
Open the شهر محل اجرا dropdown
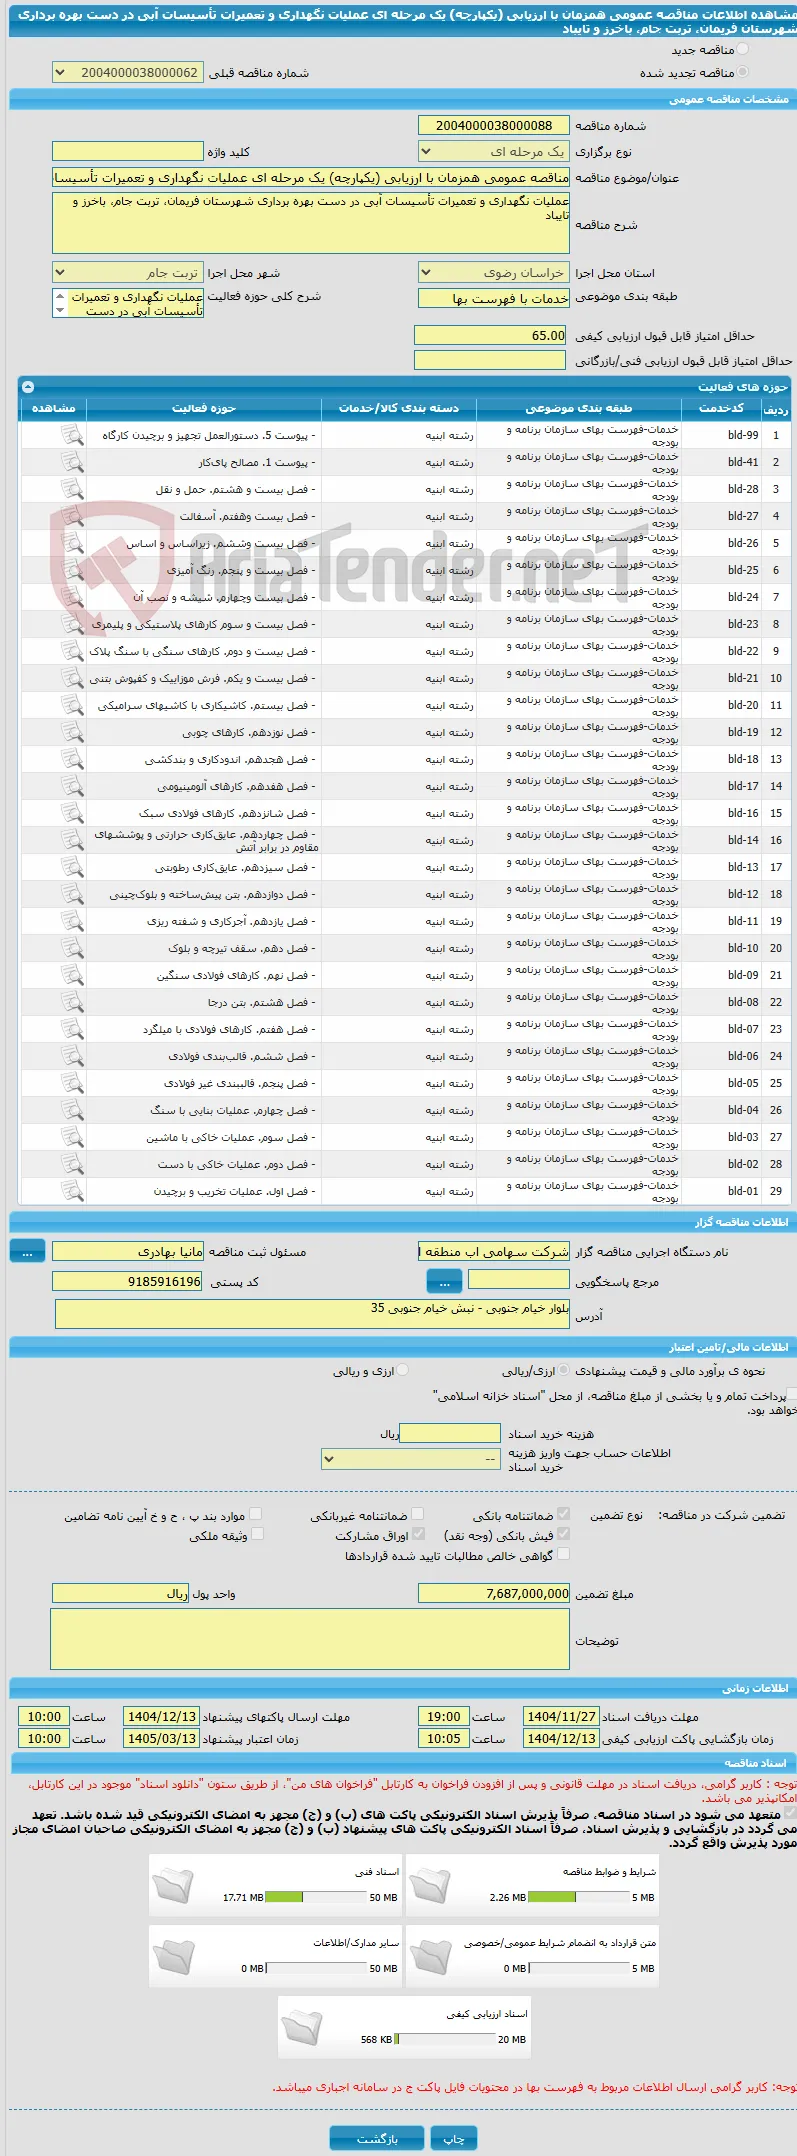pyautogui.click(x=127, y=272)
